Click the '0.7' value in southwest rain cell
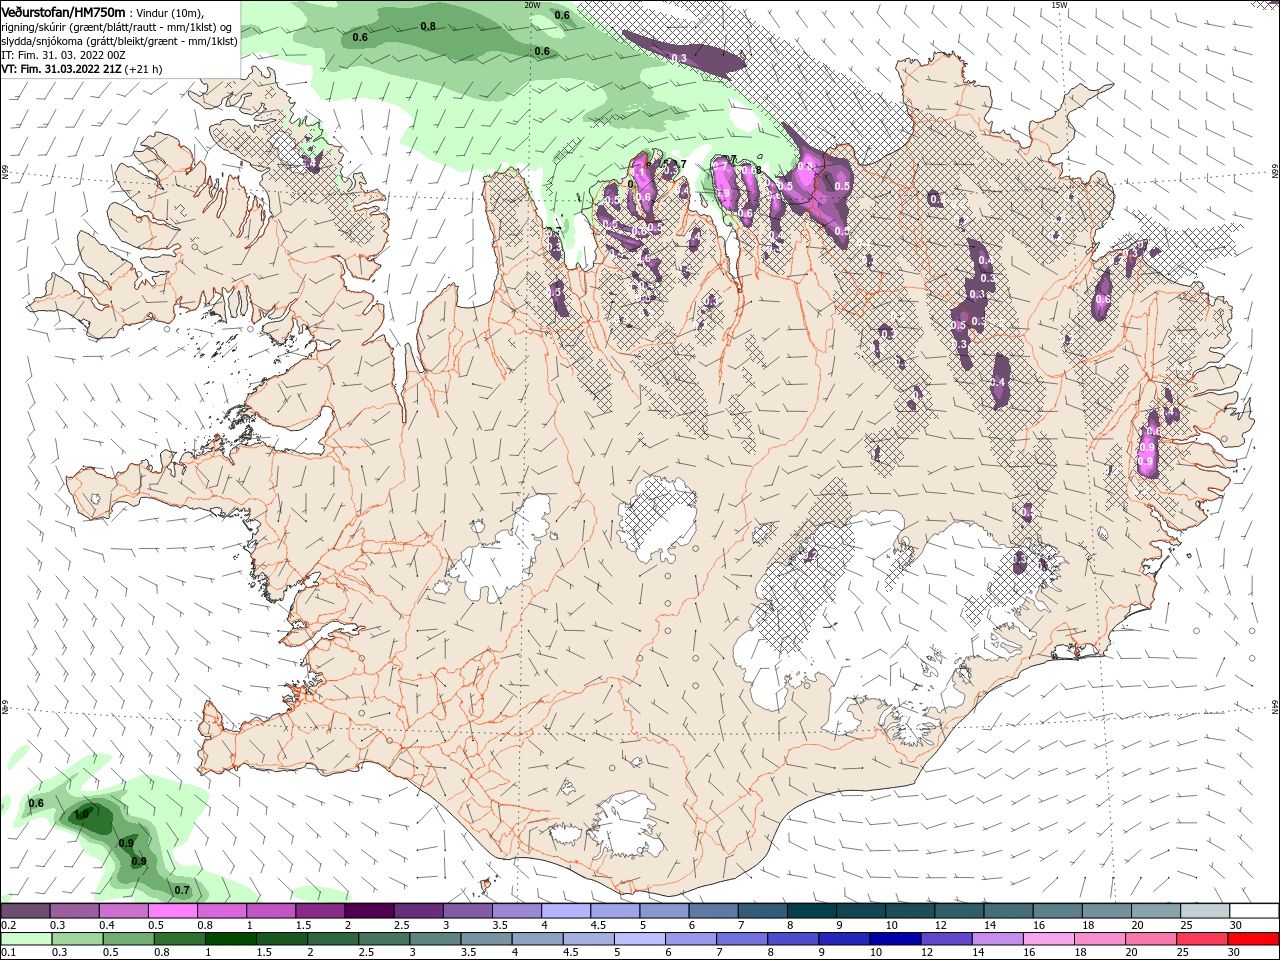1280x960 pixels. (x=182, y=890)
